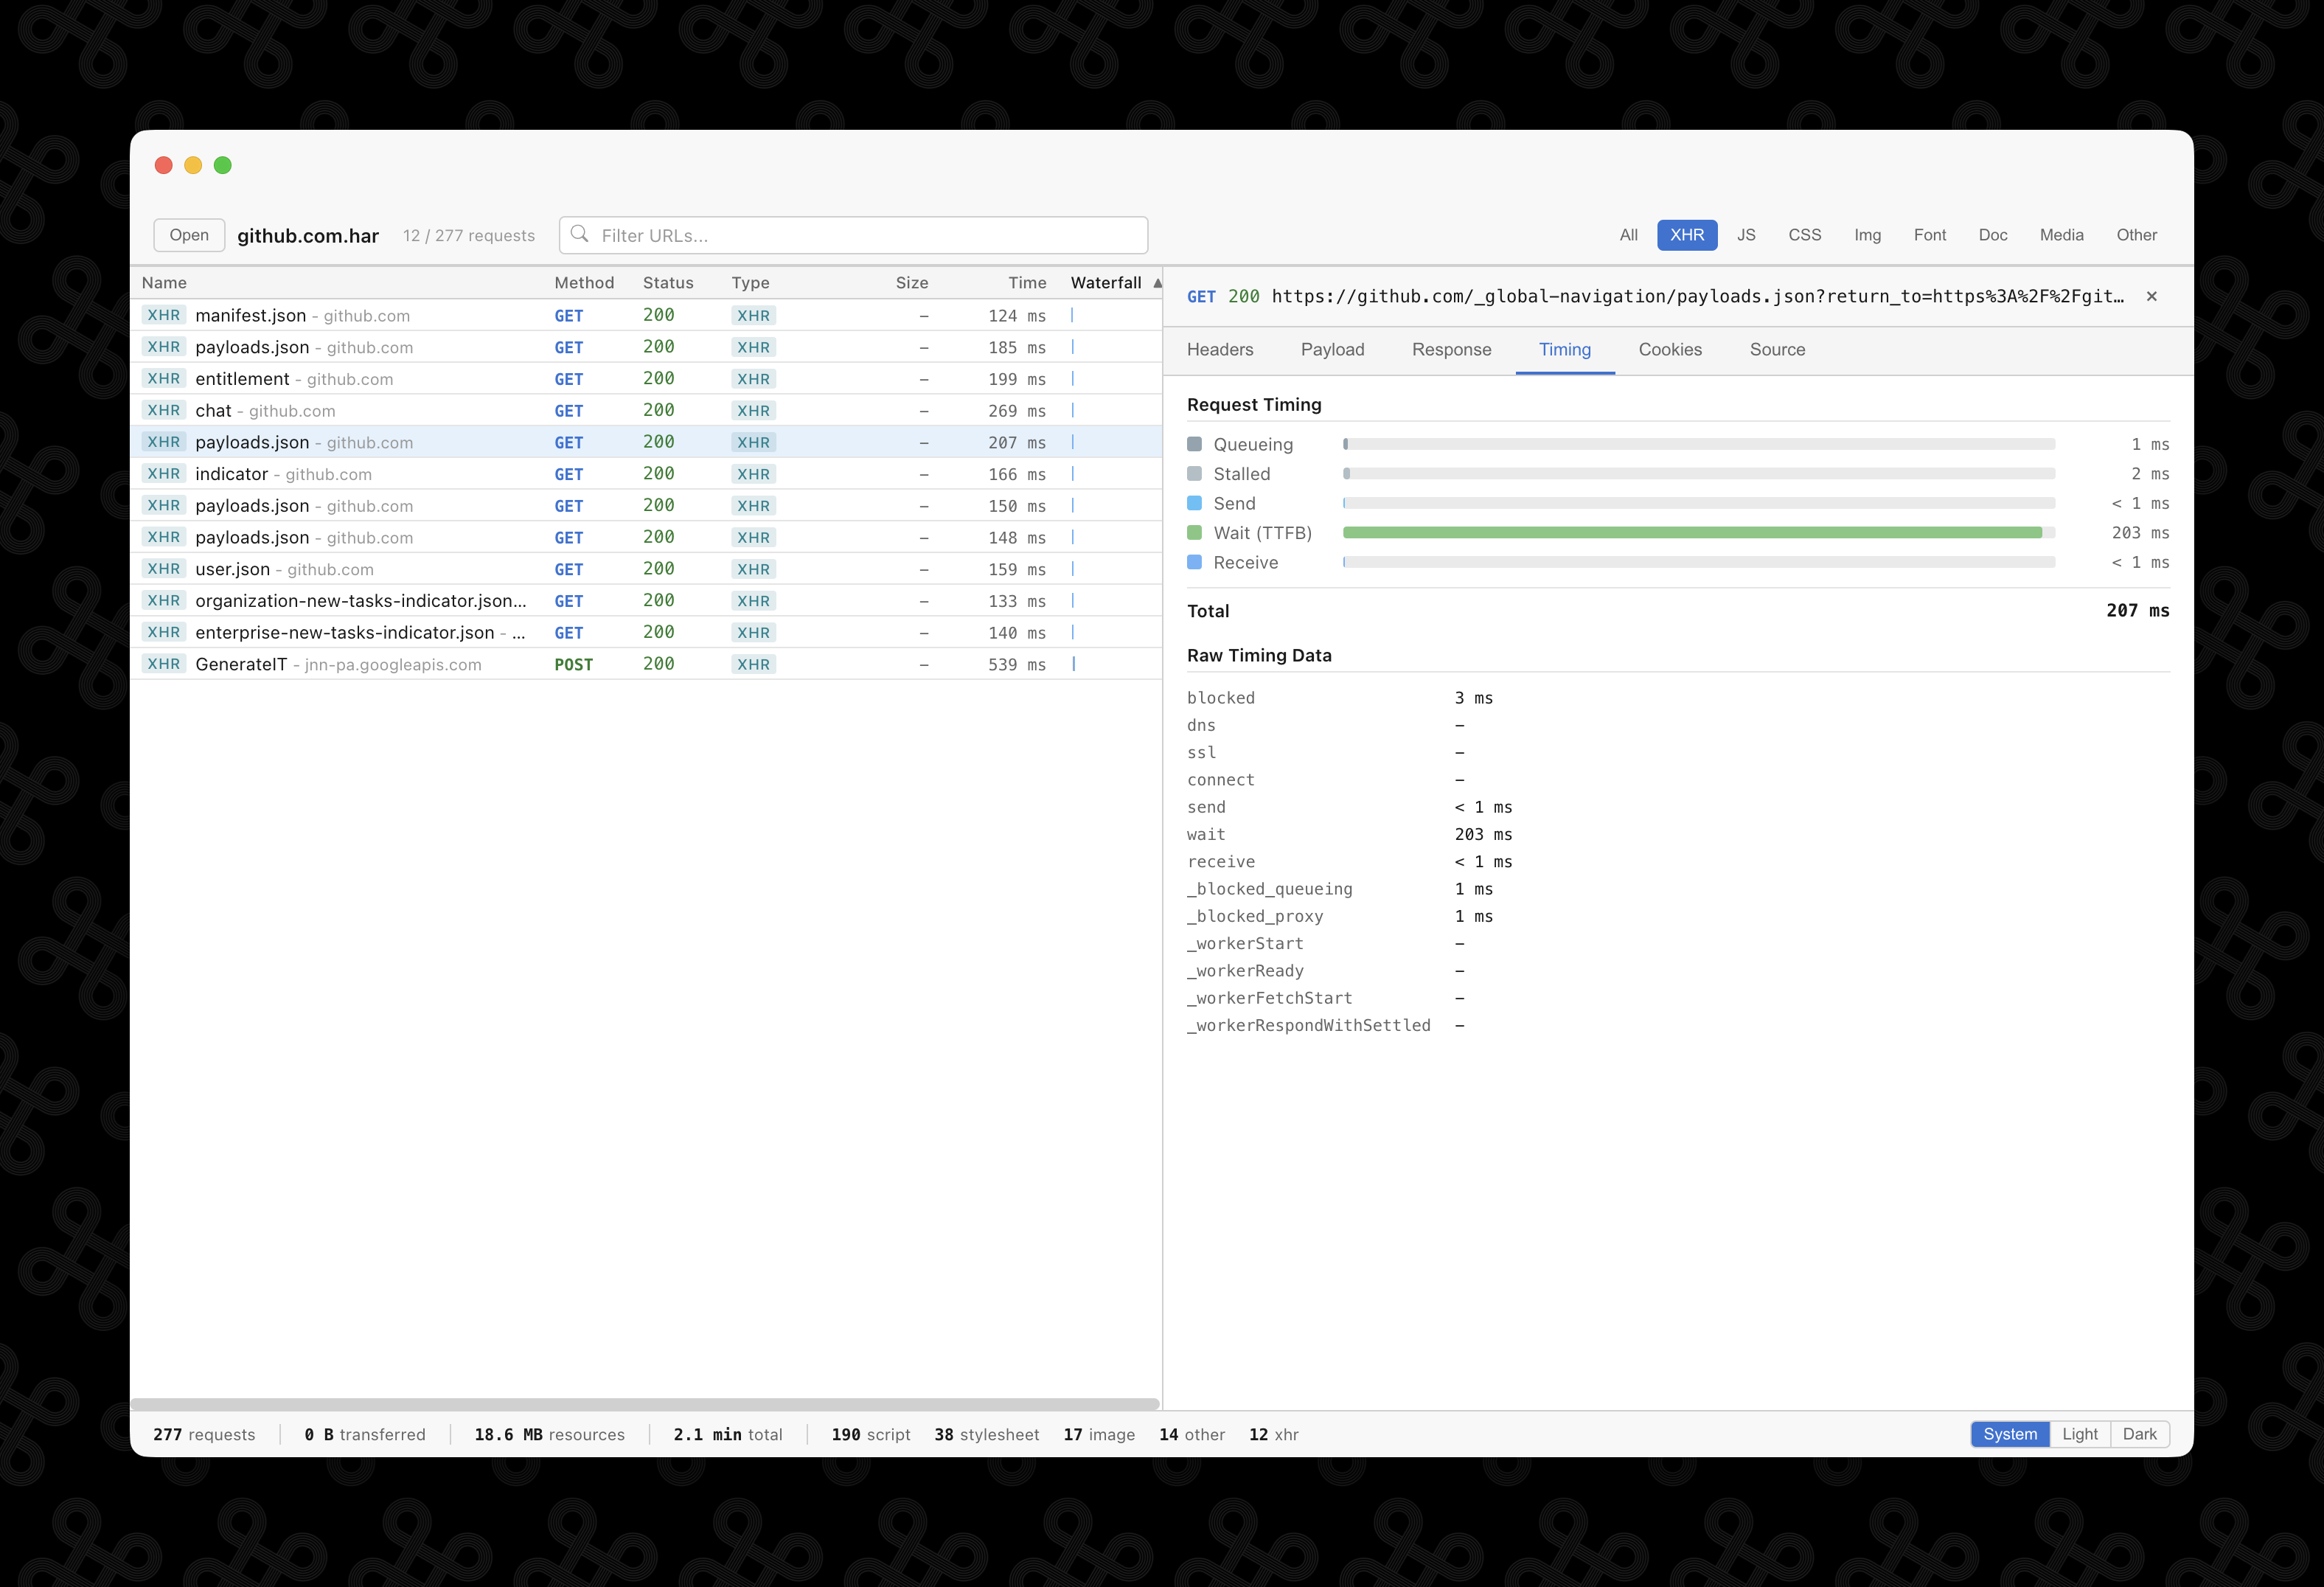This screenshot has height=1587, width=2324.
Task: Click the XHR badge on manifest.json row
Action: point(163,315)
